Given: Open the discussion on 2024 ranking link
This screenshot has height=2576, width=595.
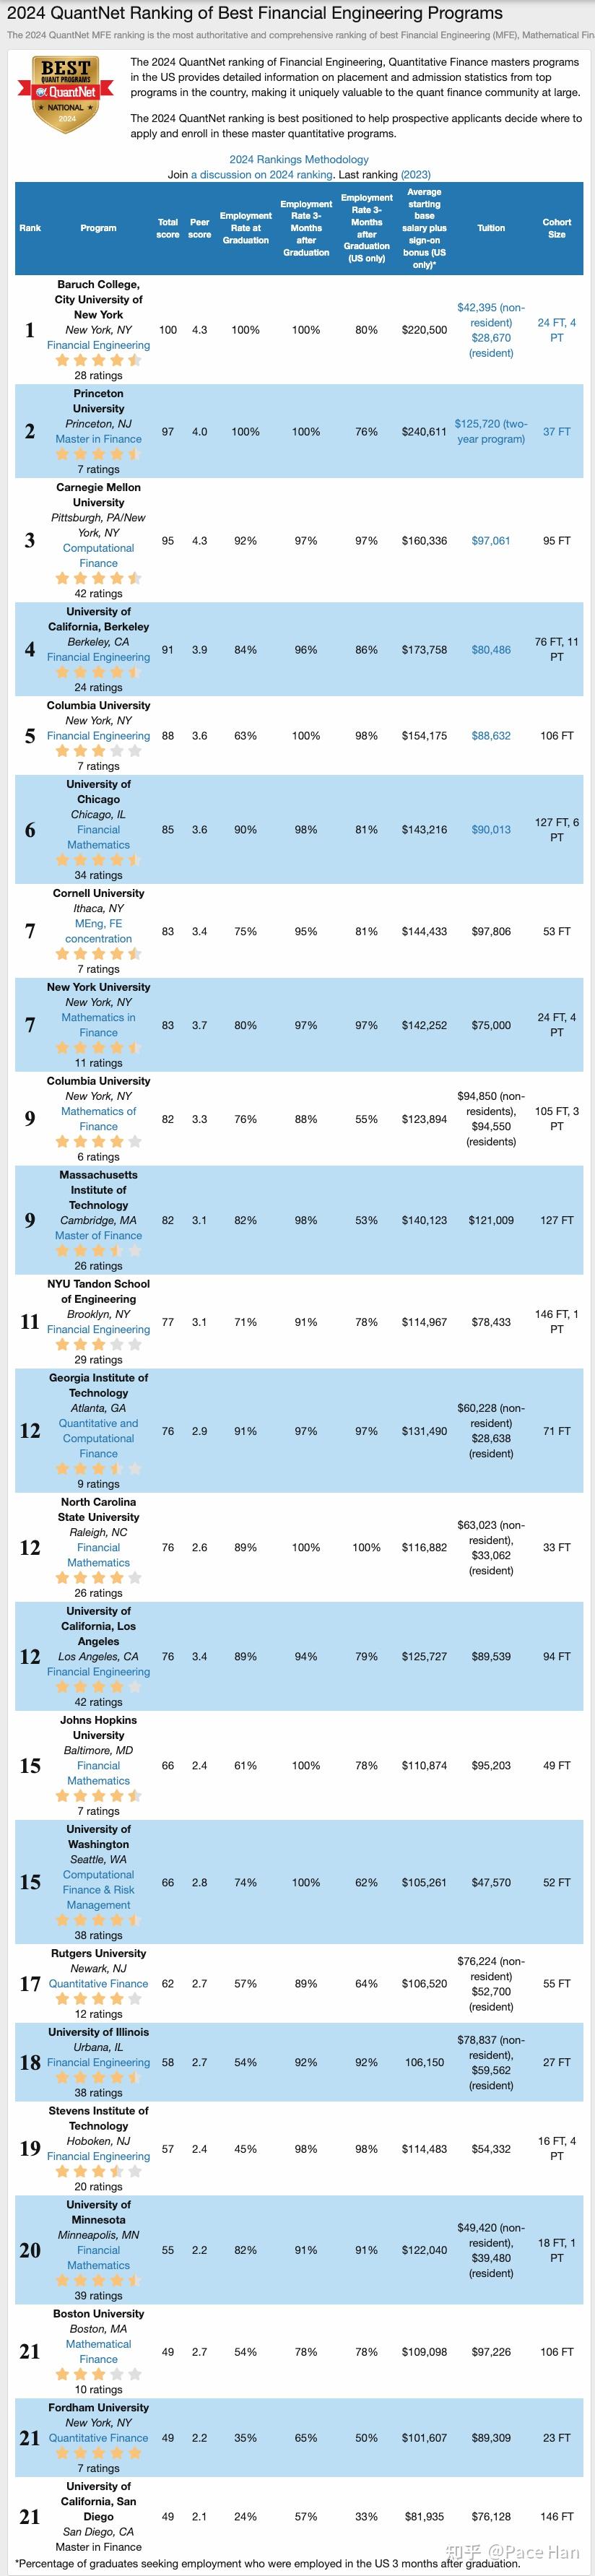Looking at the screenshot, I should tap(262, 174).
